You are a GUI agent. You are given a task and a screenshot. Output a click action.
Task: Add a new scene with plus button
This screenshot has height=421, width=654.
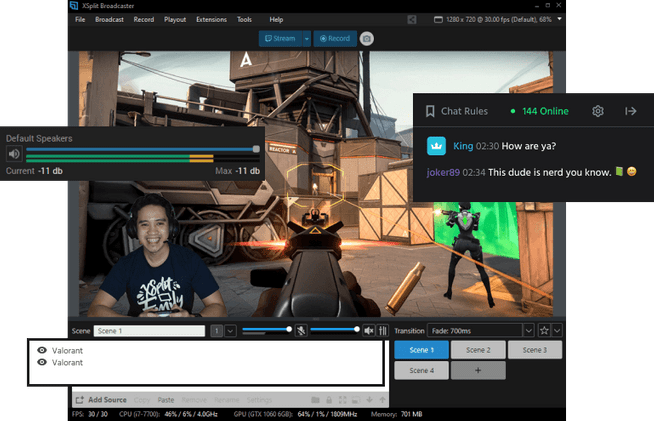(x=478, y=371)
